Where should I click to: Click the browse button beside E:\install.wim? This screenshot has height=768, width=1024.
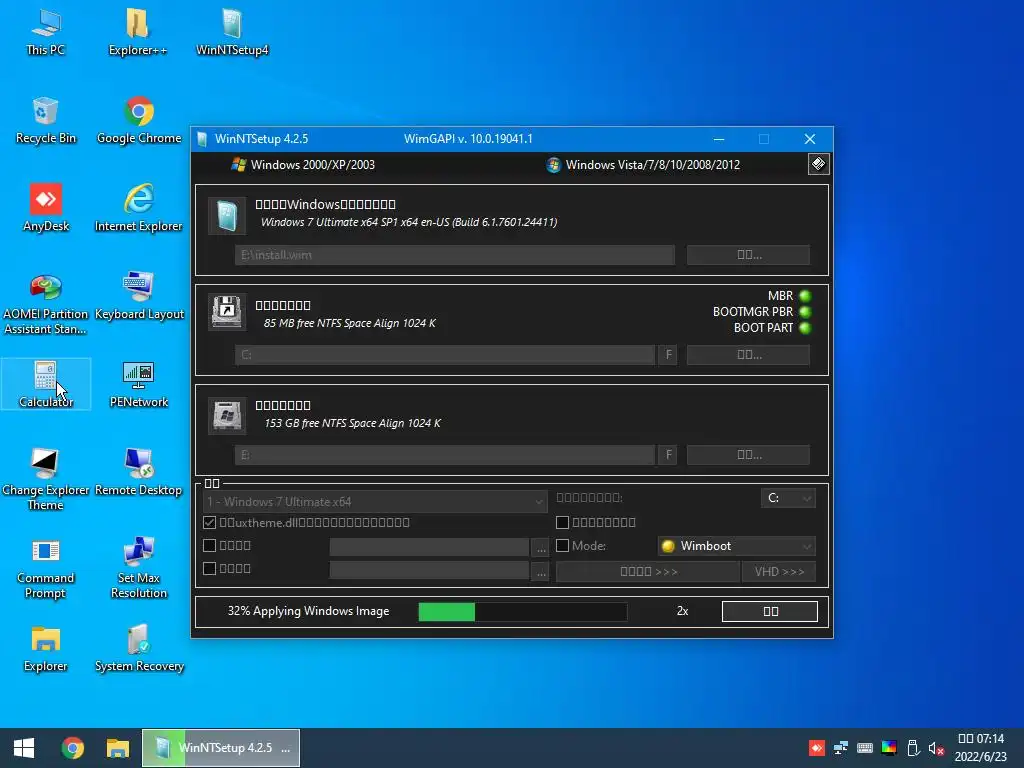pyautogui.click(x=748, y=255)
